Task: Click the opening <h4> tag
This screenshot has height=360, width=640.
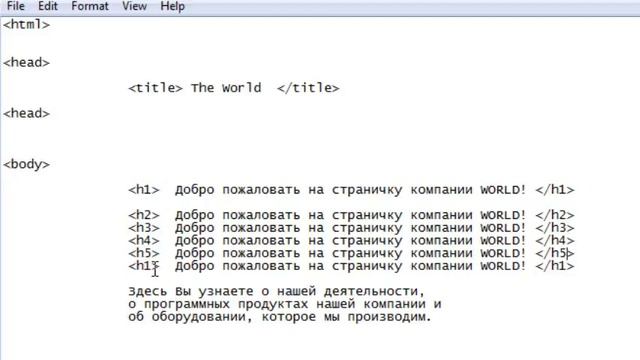Action: pos(144,240)
